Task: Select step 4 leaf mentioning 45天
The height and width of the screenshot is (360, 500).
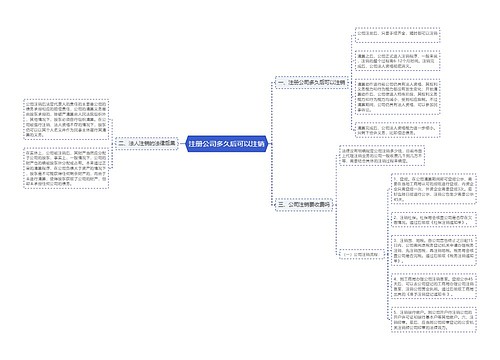Action: click(x=434, y=286)
